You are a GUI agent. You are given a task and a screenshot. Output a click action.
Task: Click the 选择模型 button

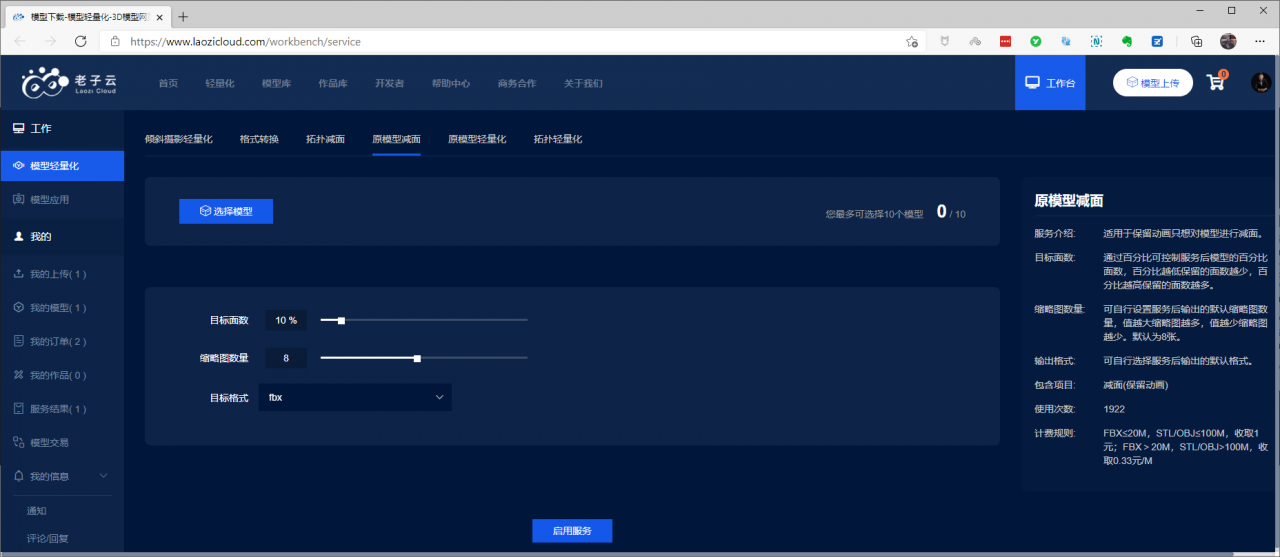point(226,211)
